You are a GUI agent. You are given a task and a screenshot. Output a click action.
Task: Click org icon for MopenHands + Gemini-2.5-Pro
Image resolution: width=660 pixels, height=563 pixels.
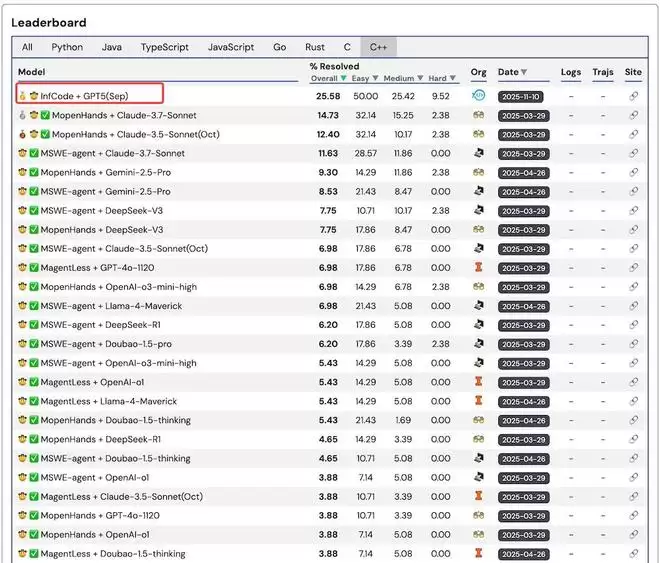479,172
